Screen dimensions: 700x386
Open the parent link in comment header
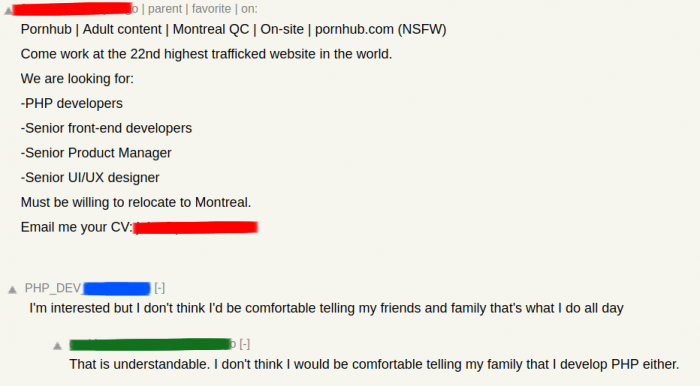165,9
